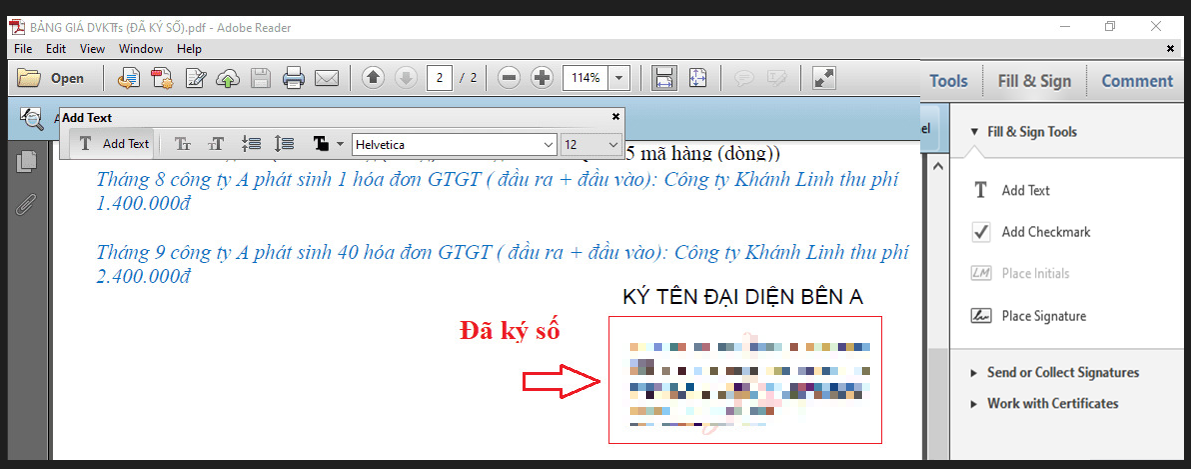Toggle the fit width scrolling mode

click(x=663, y=78)
